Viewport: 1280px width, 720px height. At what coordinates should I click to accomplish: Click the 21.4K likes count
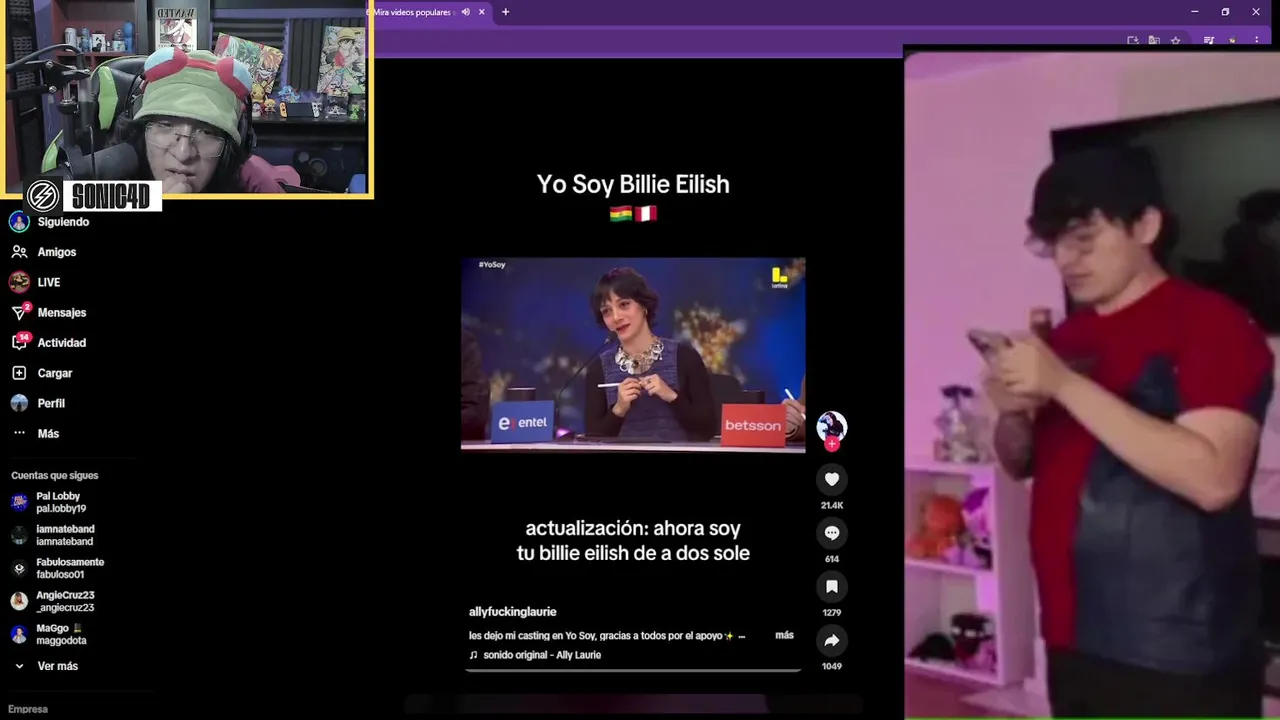pyautogui.click(x=831, y=506)
